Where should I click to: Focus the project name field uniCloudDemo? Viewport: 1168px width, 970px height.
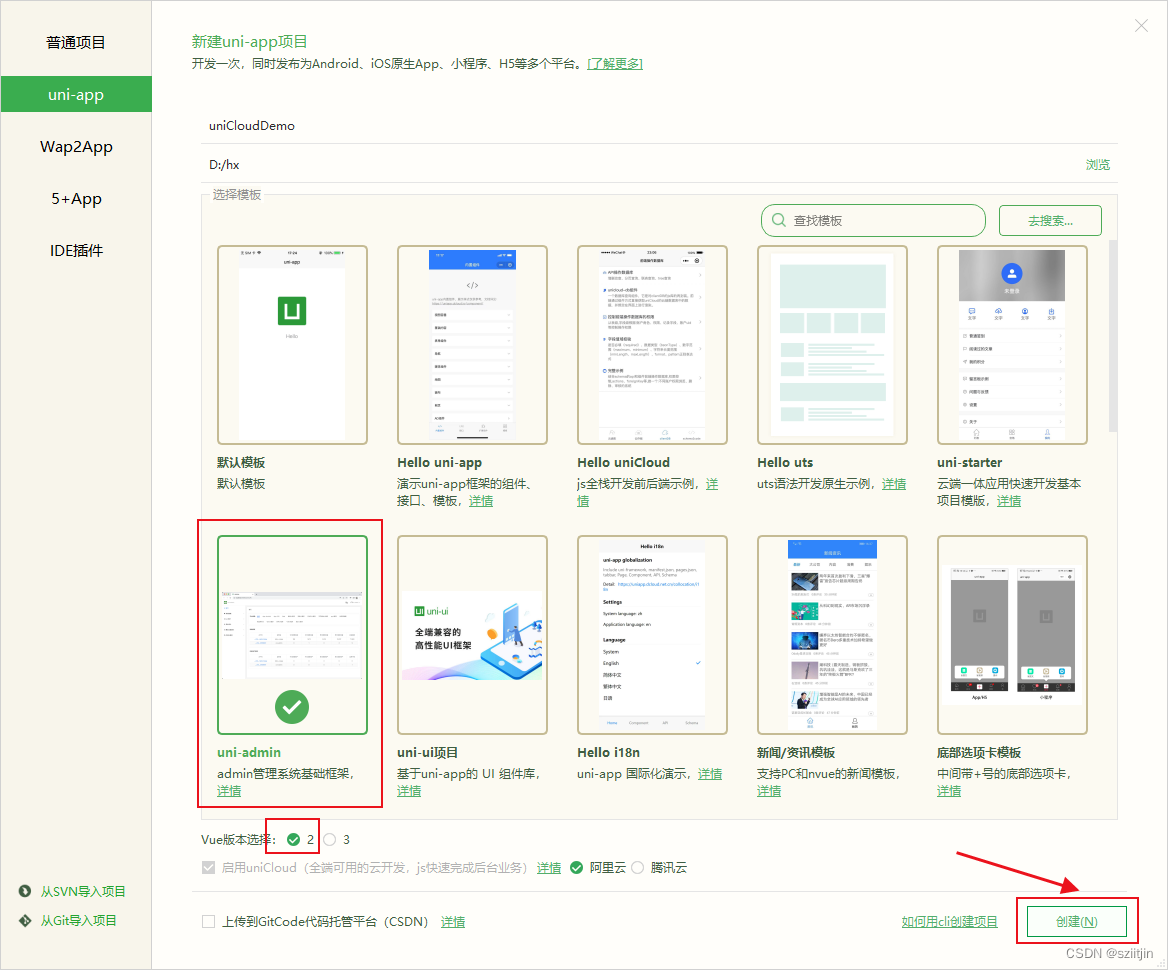click(659, 126)
